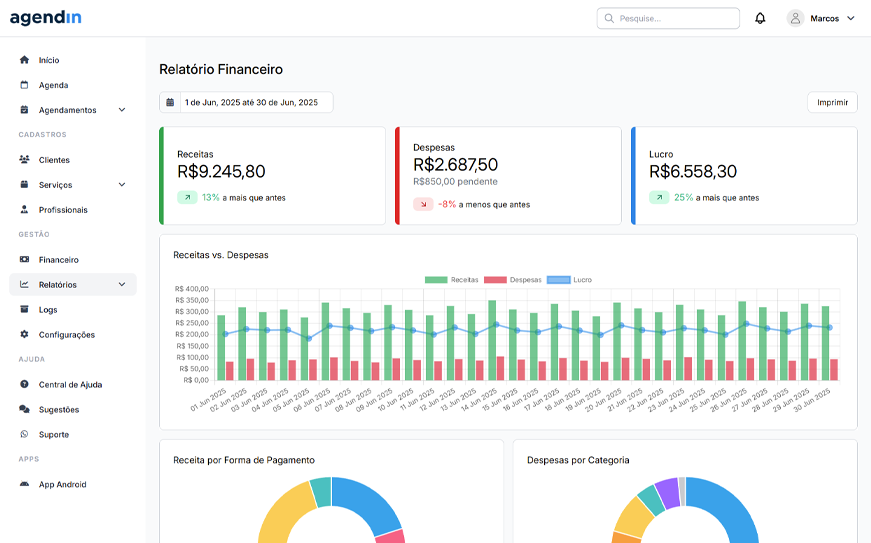Click the Financeiro money icon
The height and width of the screenshot is (543, 871).
pos(24,260)
